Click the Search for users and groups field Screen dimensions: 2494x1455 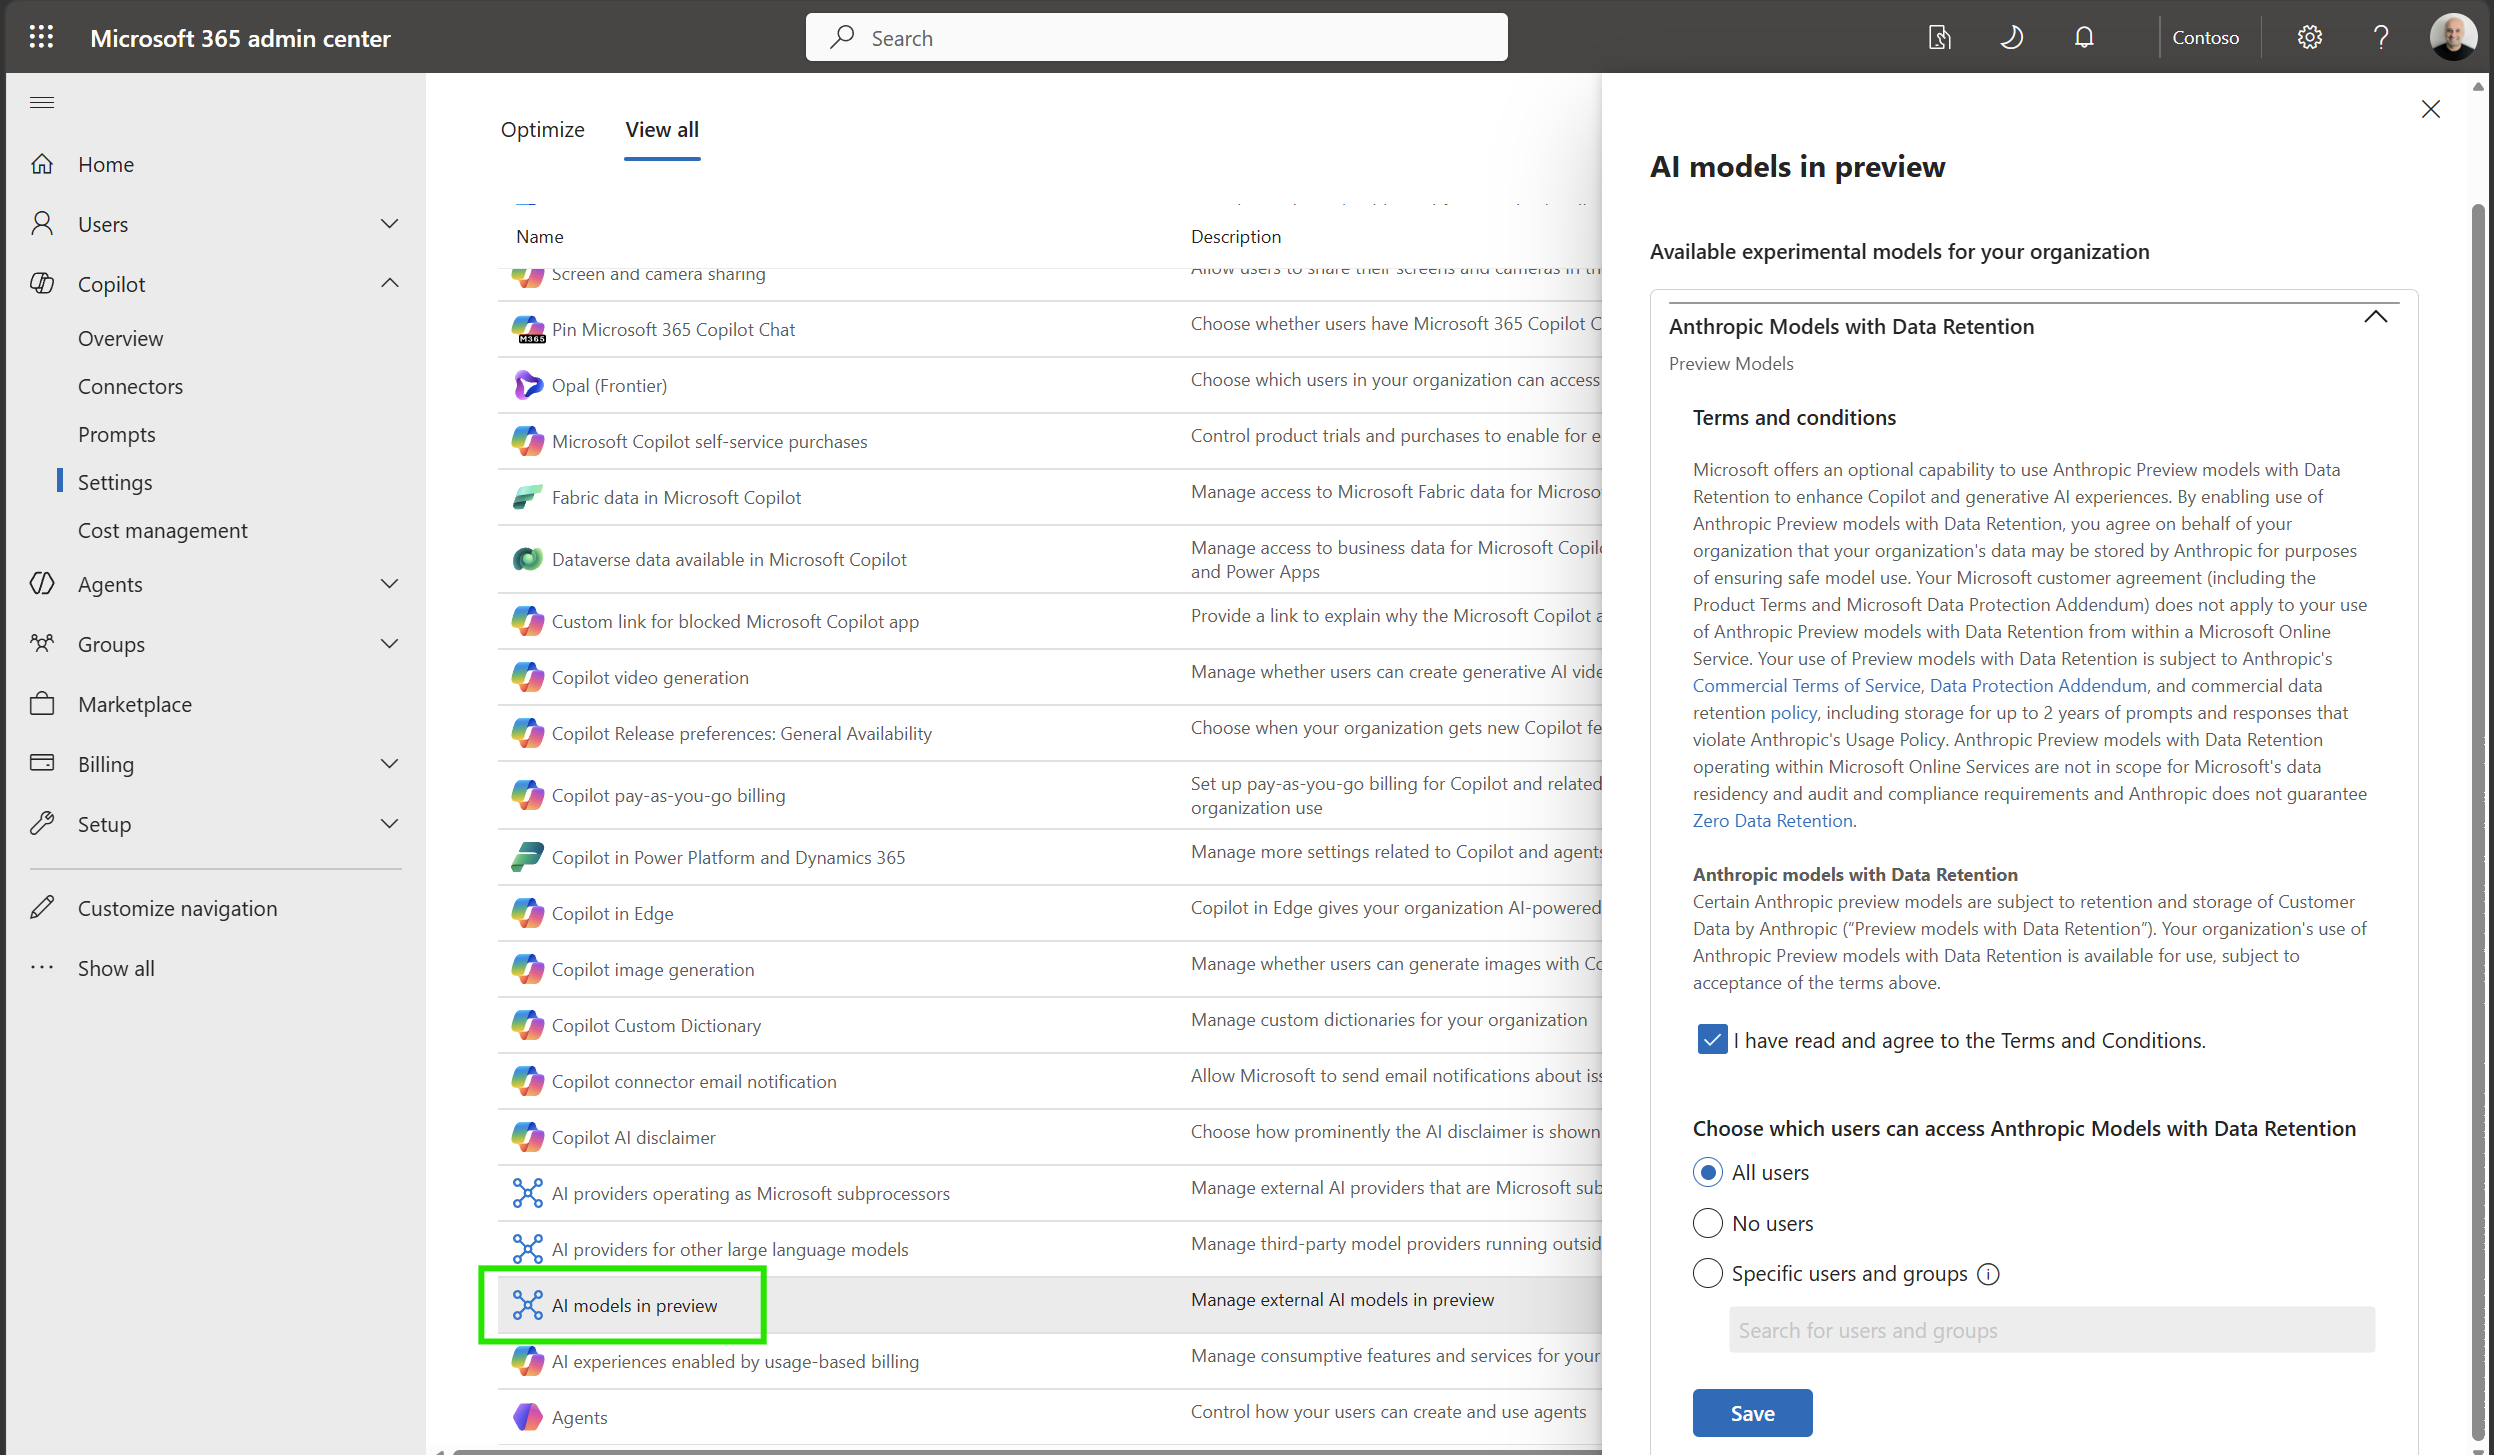[x=2051, y=1331]
